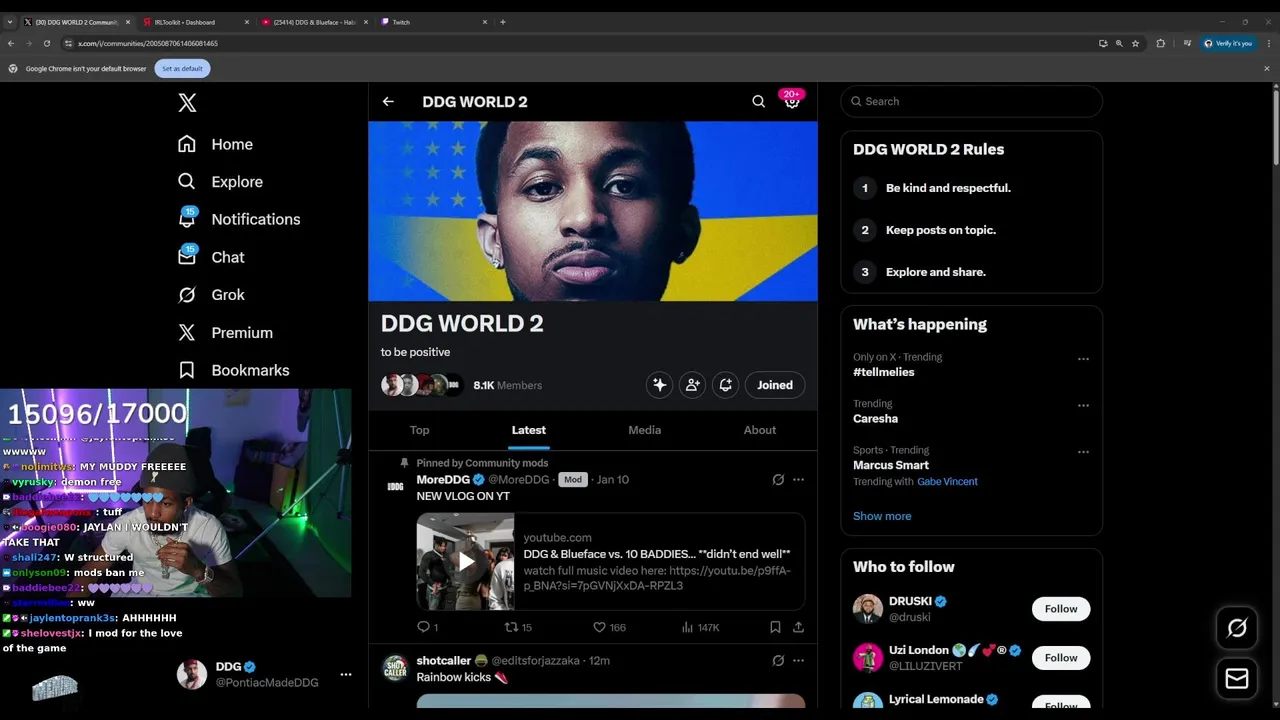Open more options on MoreDDG post
Viewport: 1280px width, 720px height.
point(798,480)
